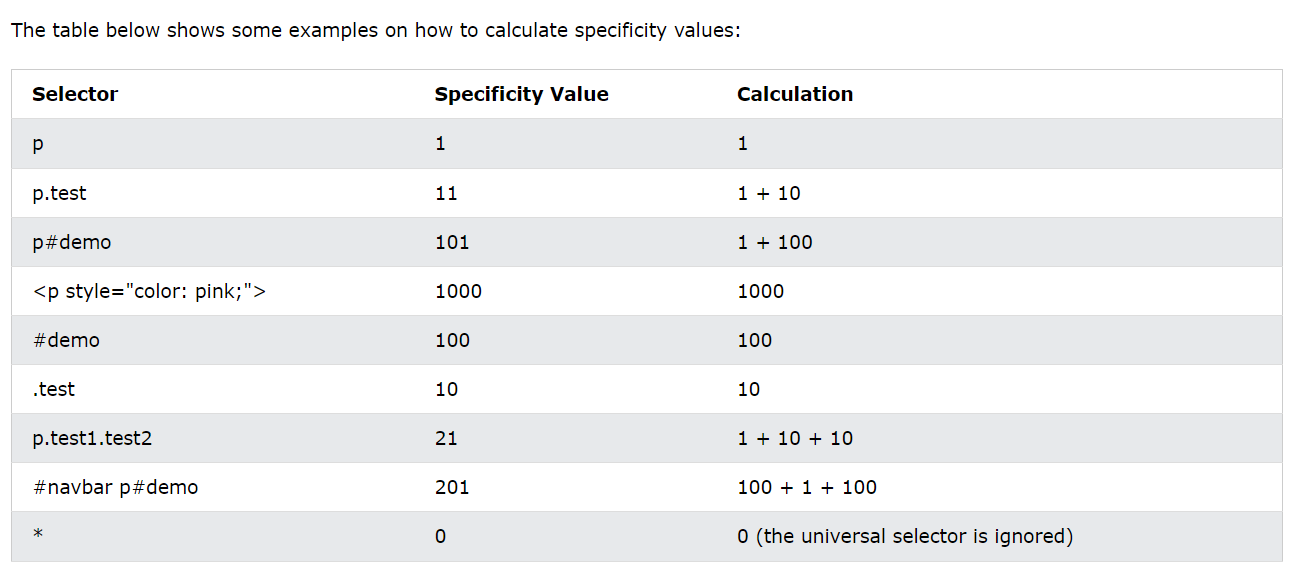Click the specificity value 21
1296x583 pixels.
pyautogui.click(x=446, y=438)
